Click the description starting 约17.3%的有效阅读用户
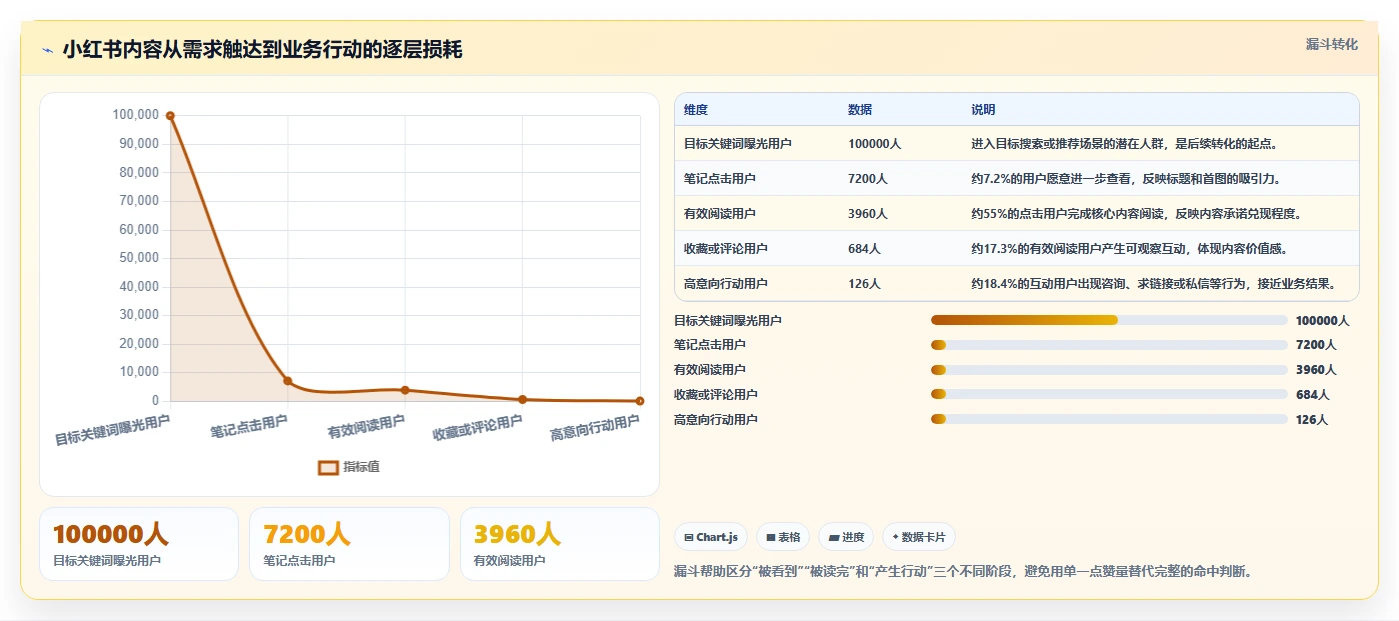This screenshot has height=621, width=1399. [x=1130, y=249]
